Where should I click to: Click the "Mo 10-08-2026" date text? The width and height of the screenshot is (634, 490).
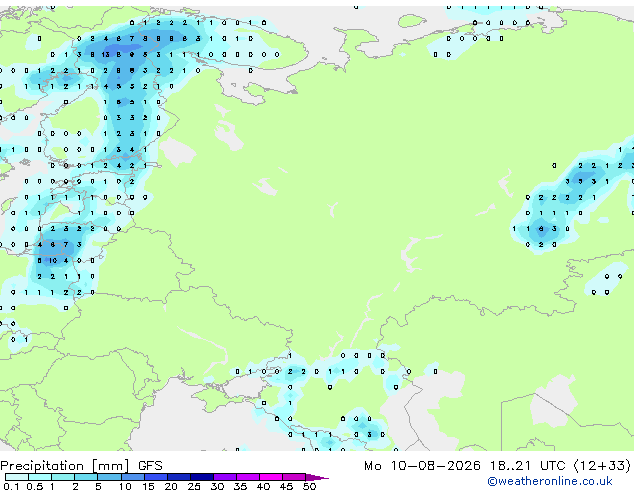click(x=423, y=466)
